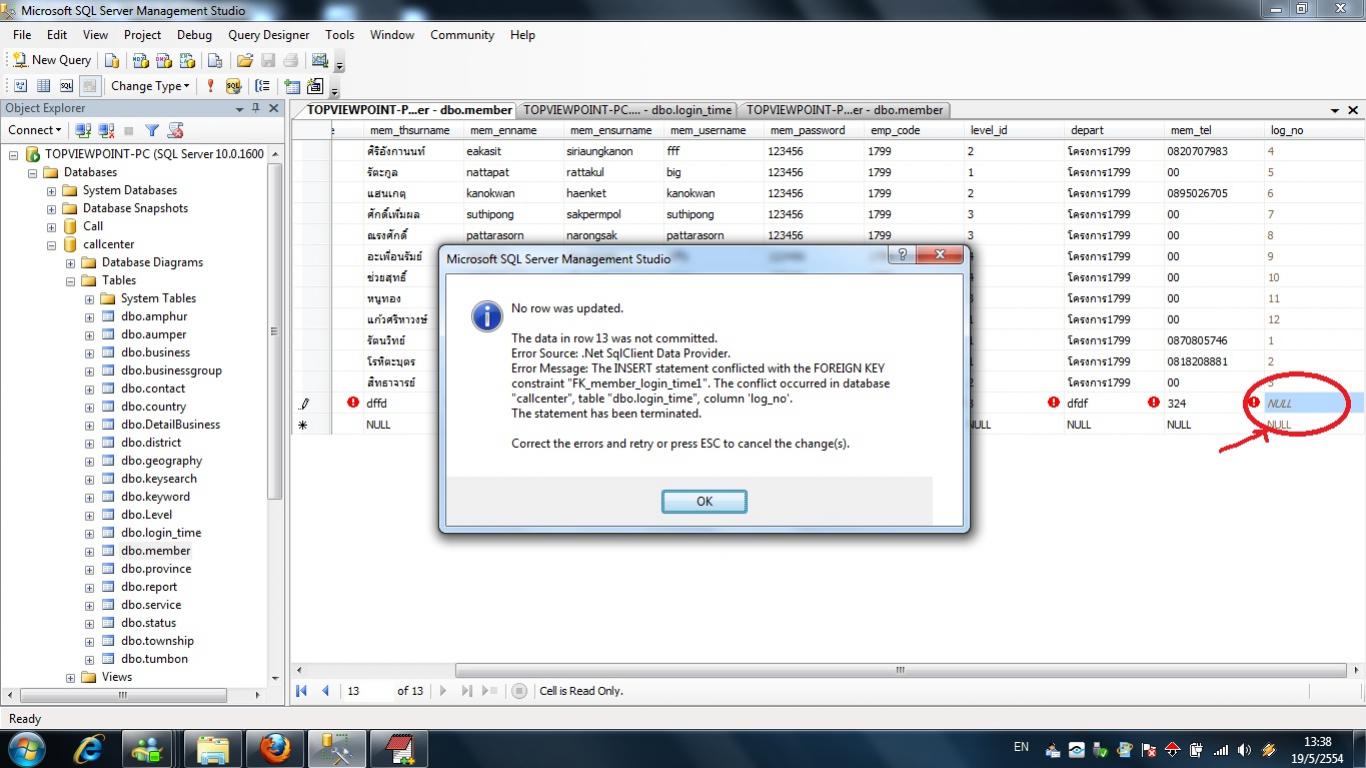This screenshot has width=1366, height=768.
Task: Click the Verify SQL Syntax icon
Action: [234, 86]
